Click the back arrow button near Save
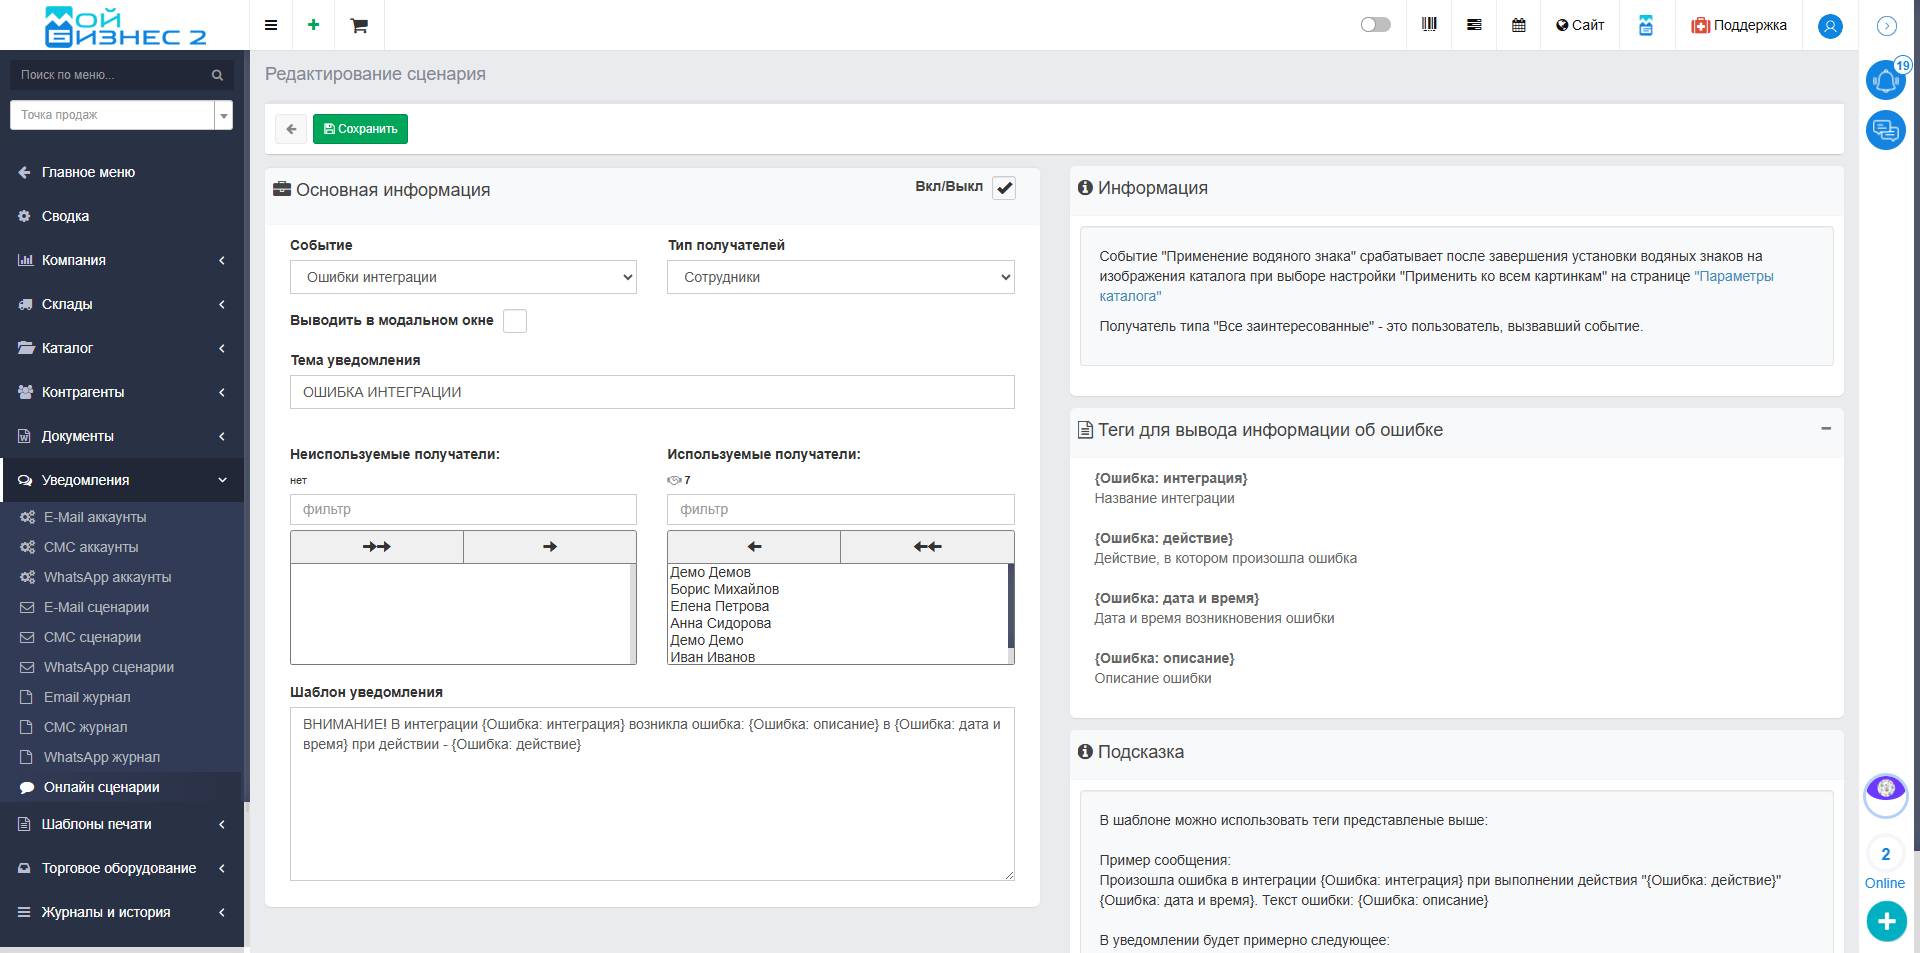Image resolution: width=1920 pixels, height=953 pixels. tap(291, 129)
